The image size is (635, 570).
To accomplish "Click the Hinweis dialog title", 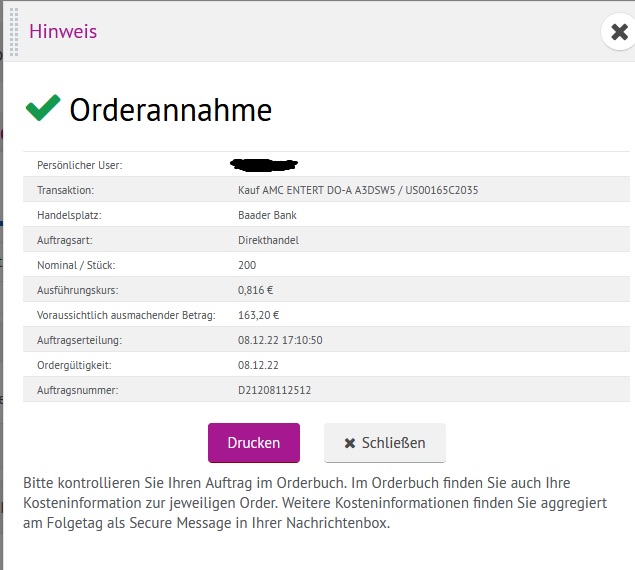I will point(63,32).
